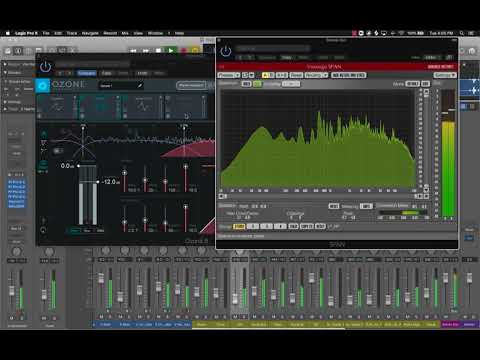Click the fast-forward transport button
This screenshot has width=480, height=360.
146,51
